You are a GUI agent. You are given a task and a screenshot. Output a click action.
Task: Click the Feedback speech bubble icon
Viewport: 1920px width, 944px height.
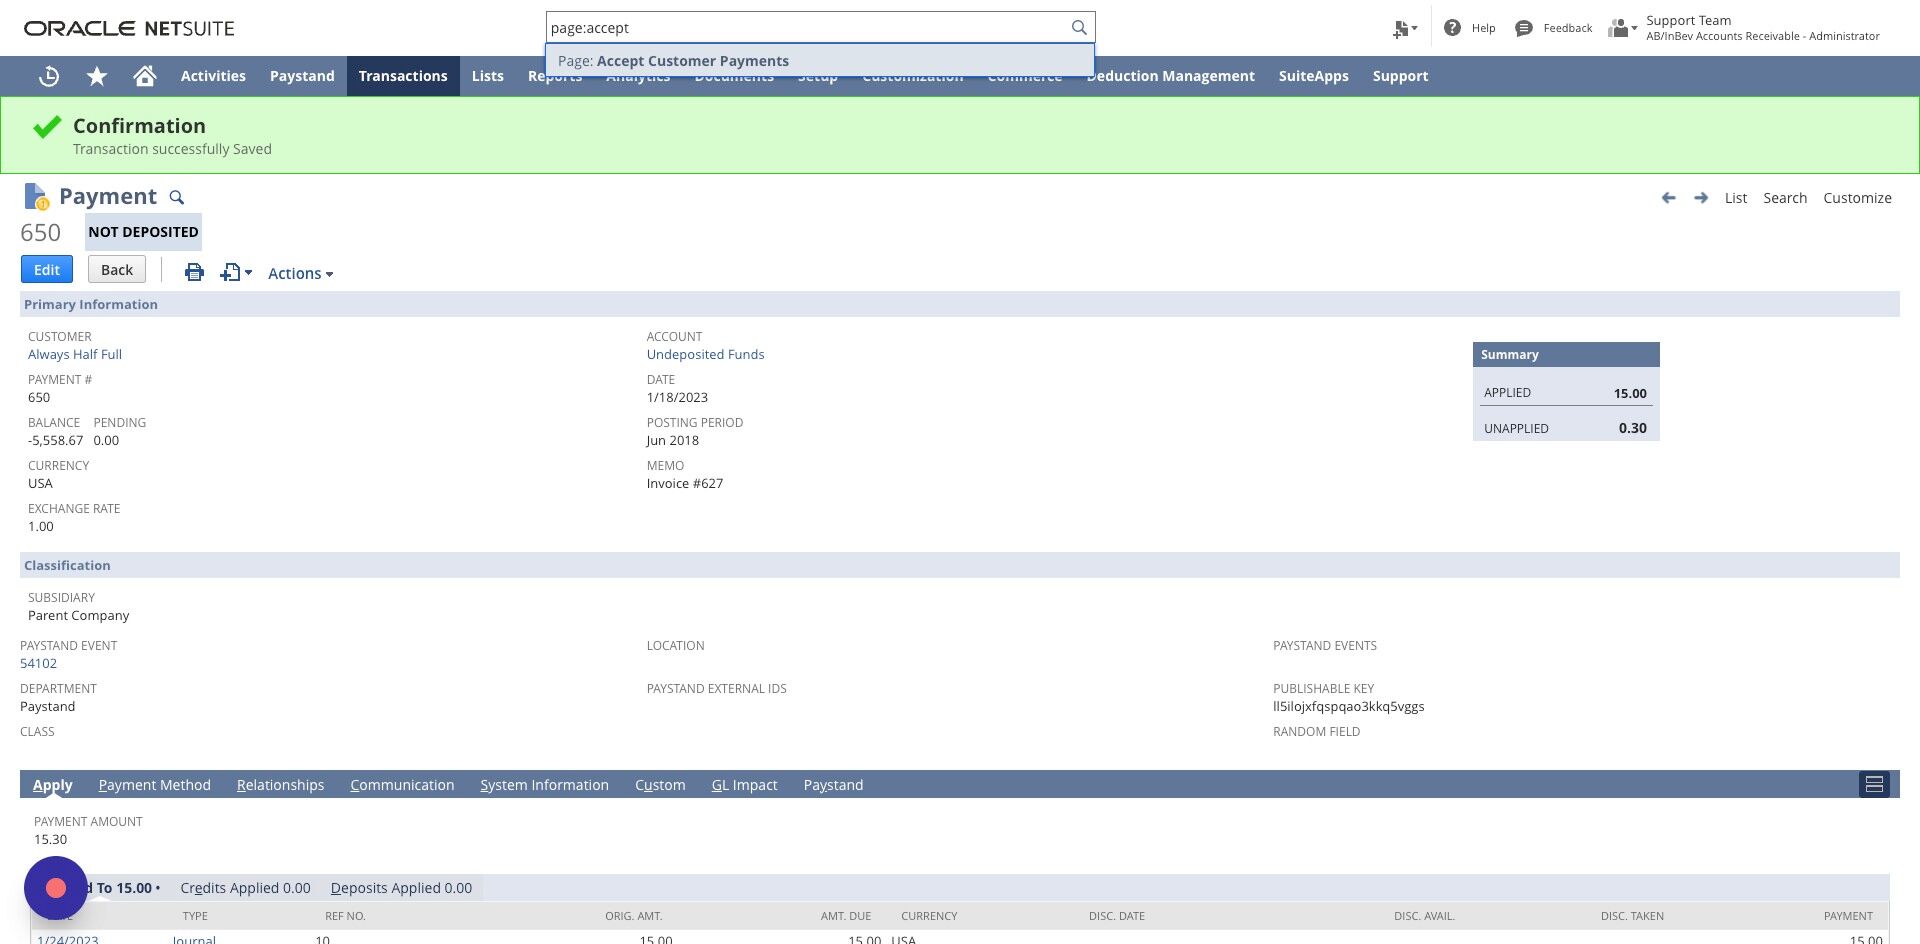tap(1524, 28)
